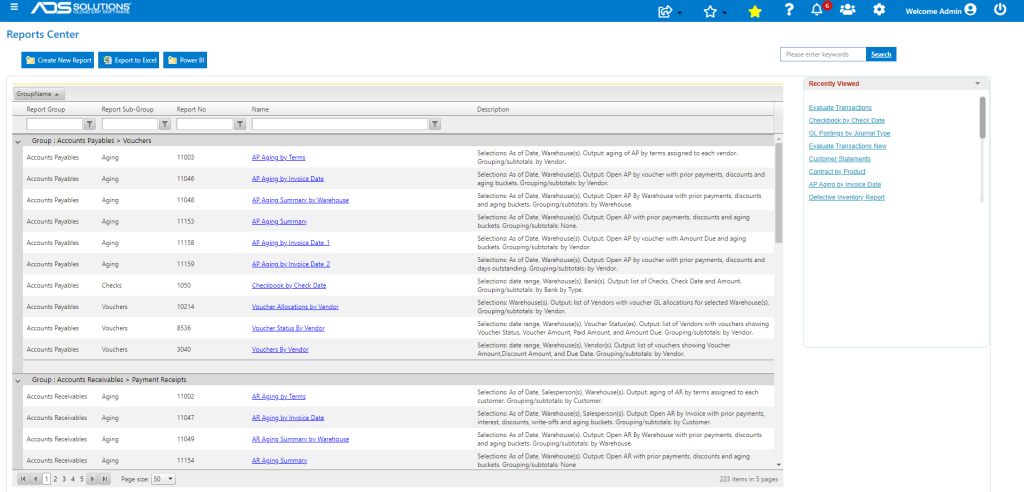1024x492 pixels.
Task: Open Contract by Product recently viewed link
Action: pyautogui.click(x=837, y=171)
